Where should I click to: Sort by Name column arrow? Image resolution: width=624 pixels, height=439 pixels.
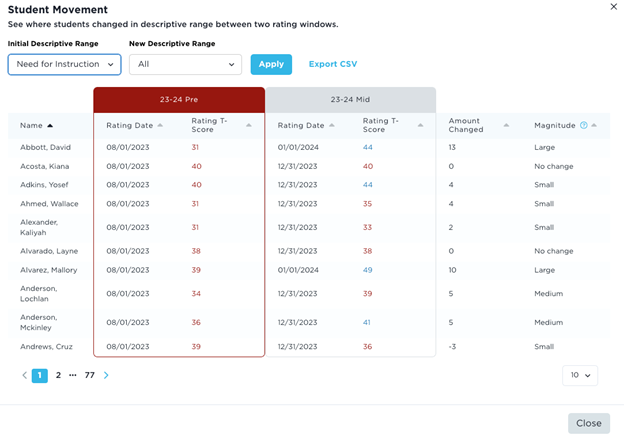pos(50,126)
